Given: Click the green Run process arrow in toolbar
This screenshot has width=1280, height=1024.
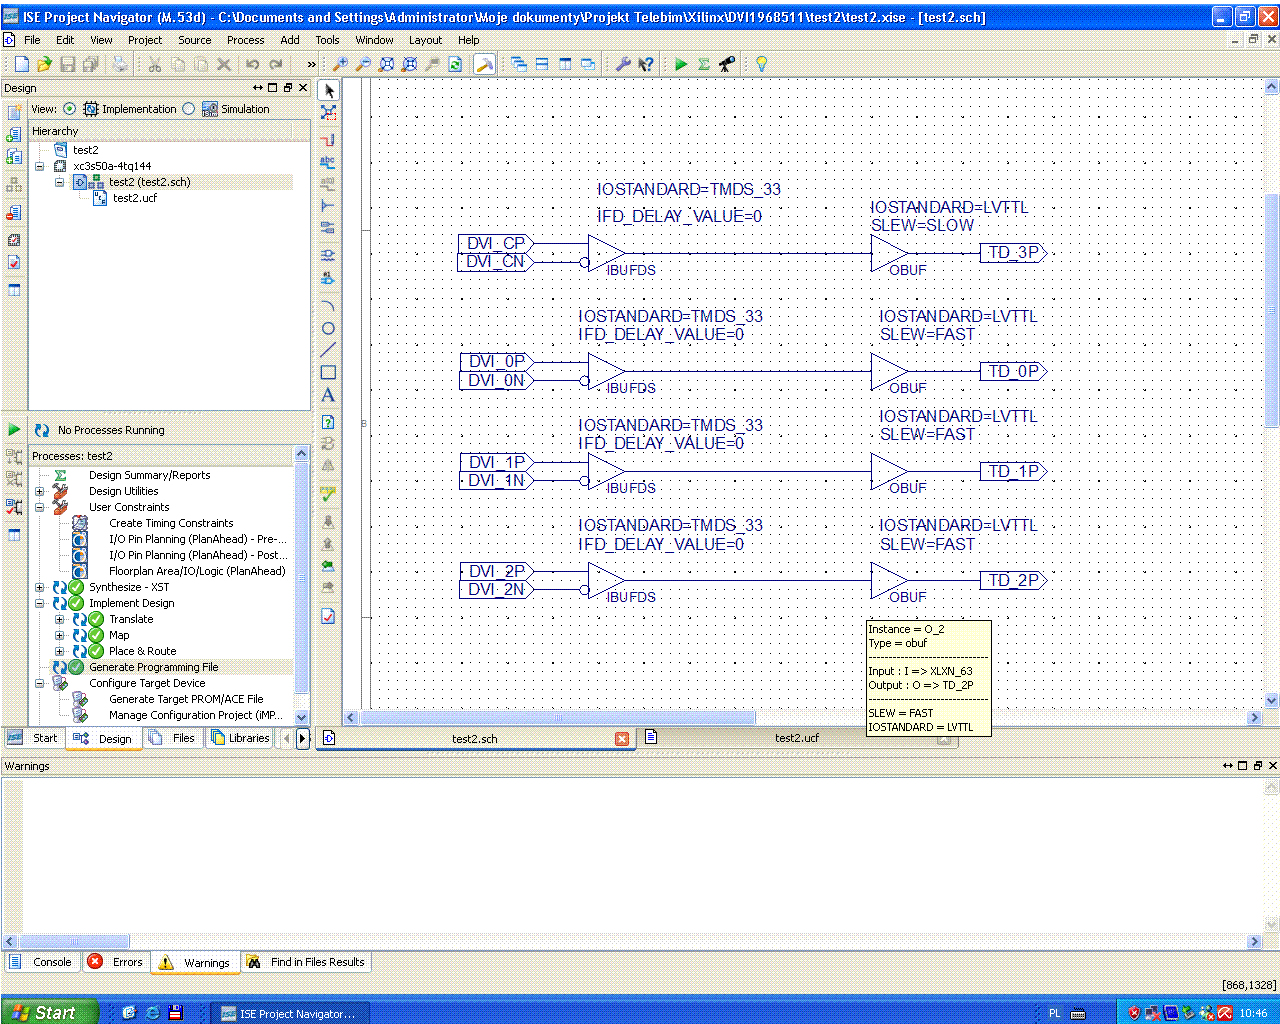Looking at the screenshot, I should 681,64.
